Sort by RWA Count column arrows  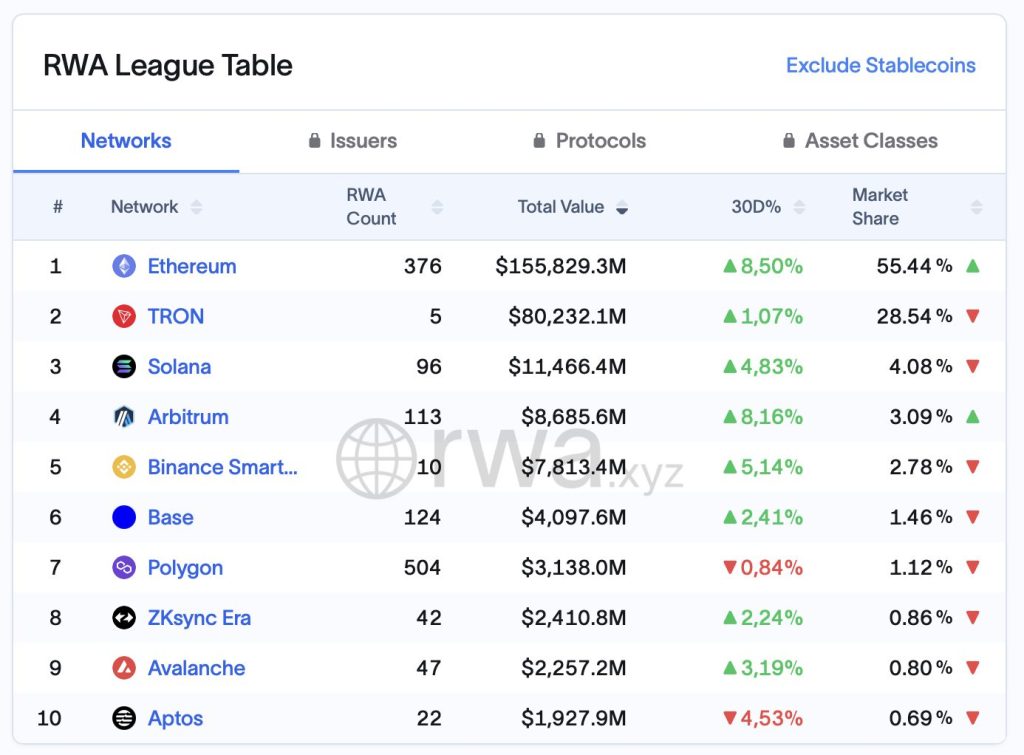[x=436, y=207]
